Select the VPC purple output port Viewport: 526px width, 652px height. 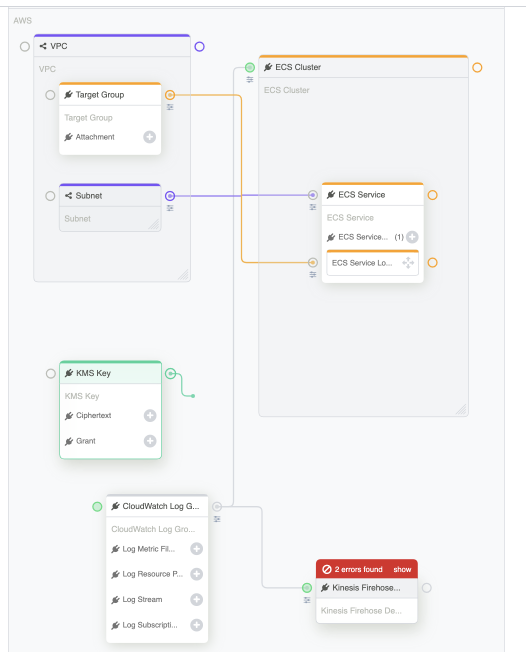pos(200,47)
